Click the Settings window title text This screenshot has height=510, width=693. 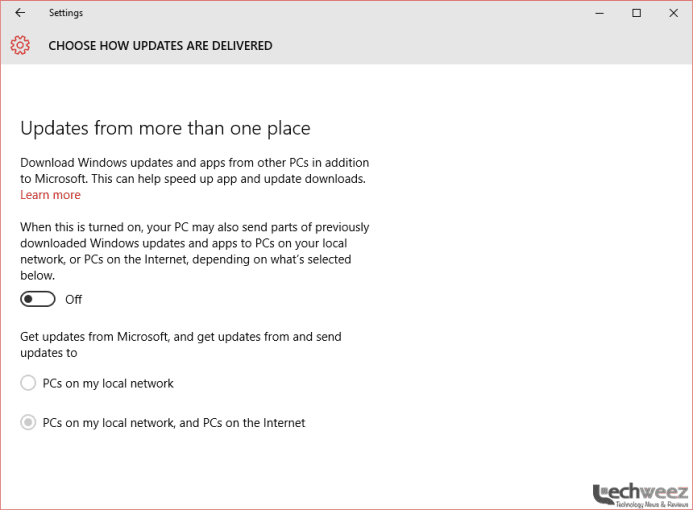click(66, 13)
